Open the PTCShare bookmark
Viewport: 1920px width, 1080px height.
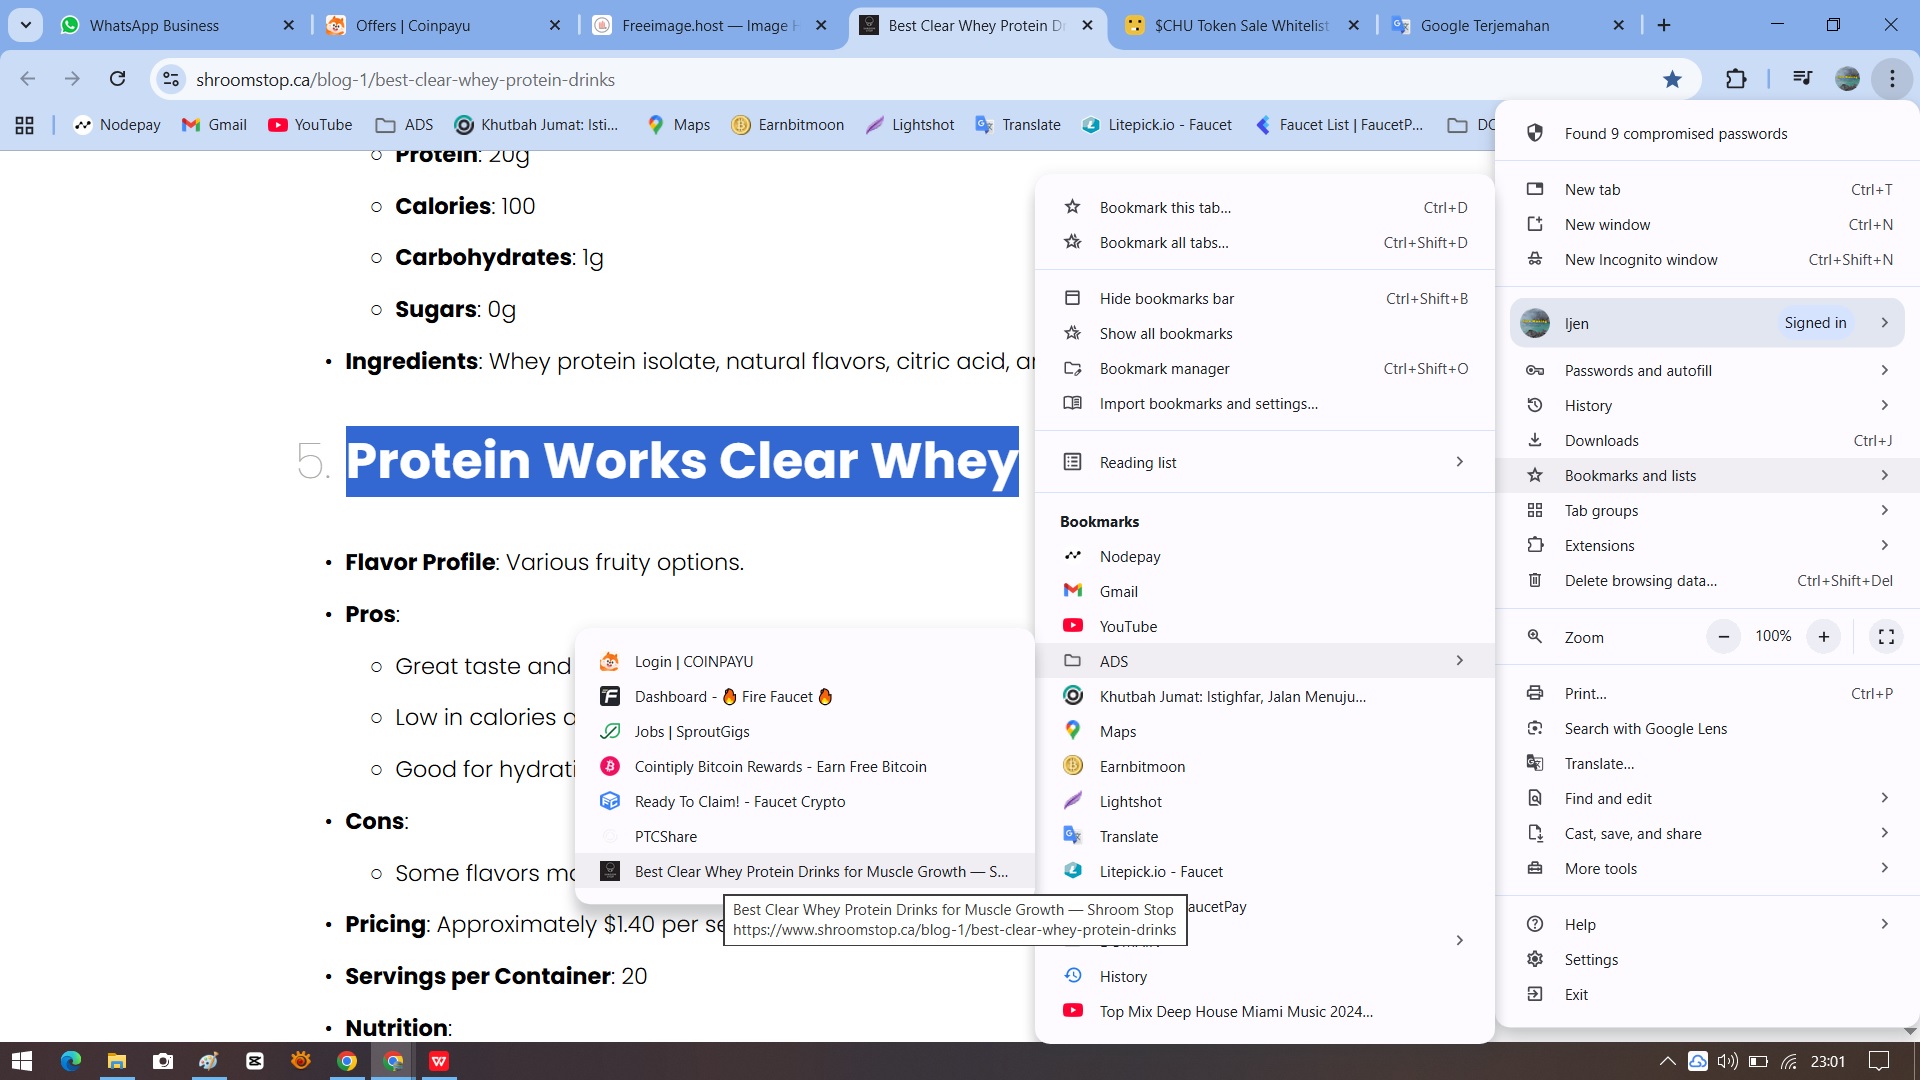[x=805, y=836]
